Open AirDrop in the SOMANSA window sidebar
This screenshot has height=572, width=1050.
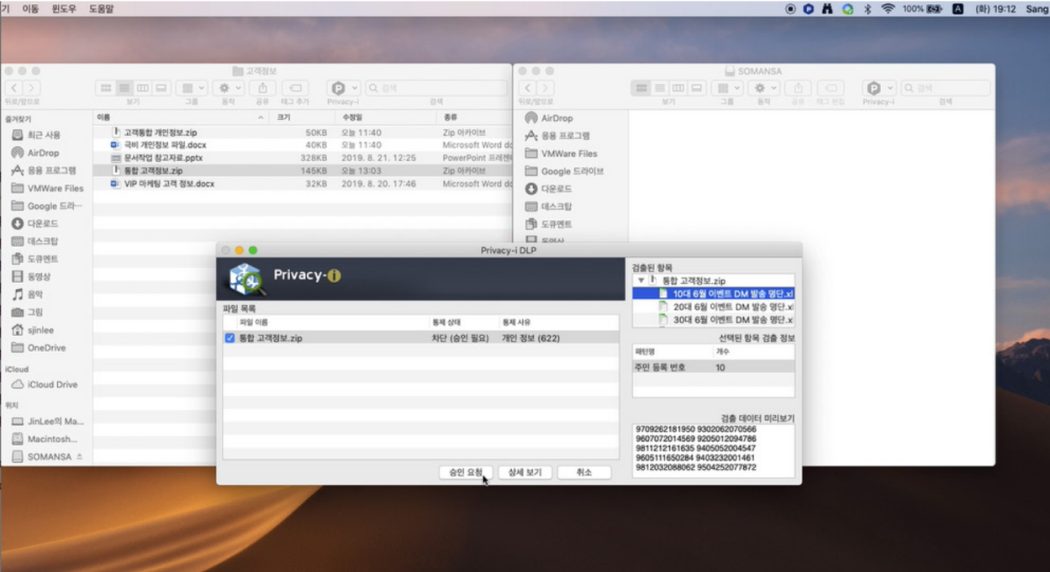pos(559,118)
